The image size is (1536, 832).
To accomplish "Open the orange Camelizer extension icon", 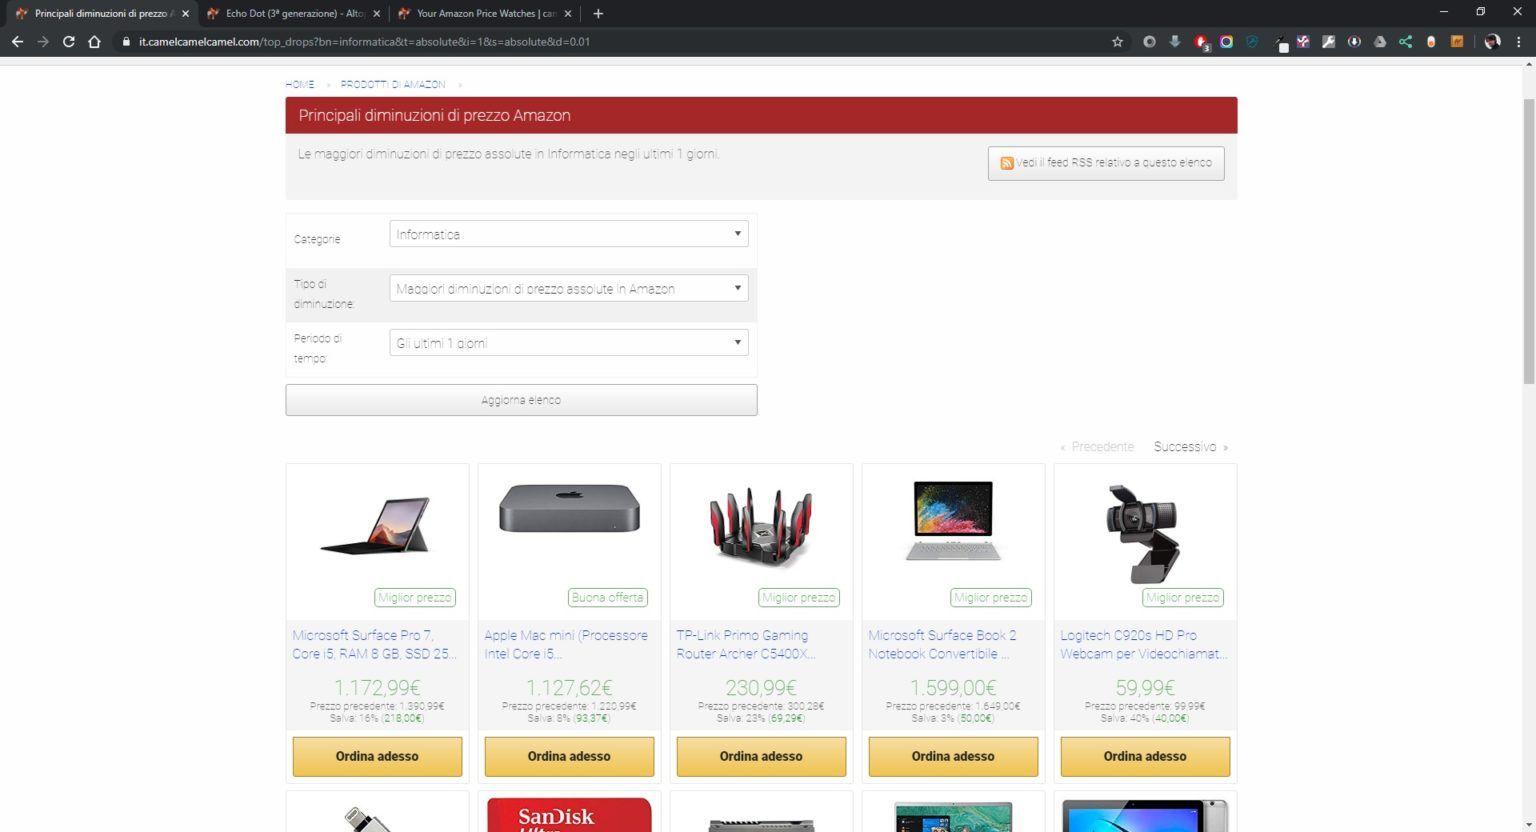I will click(x=1457, y=42).
